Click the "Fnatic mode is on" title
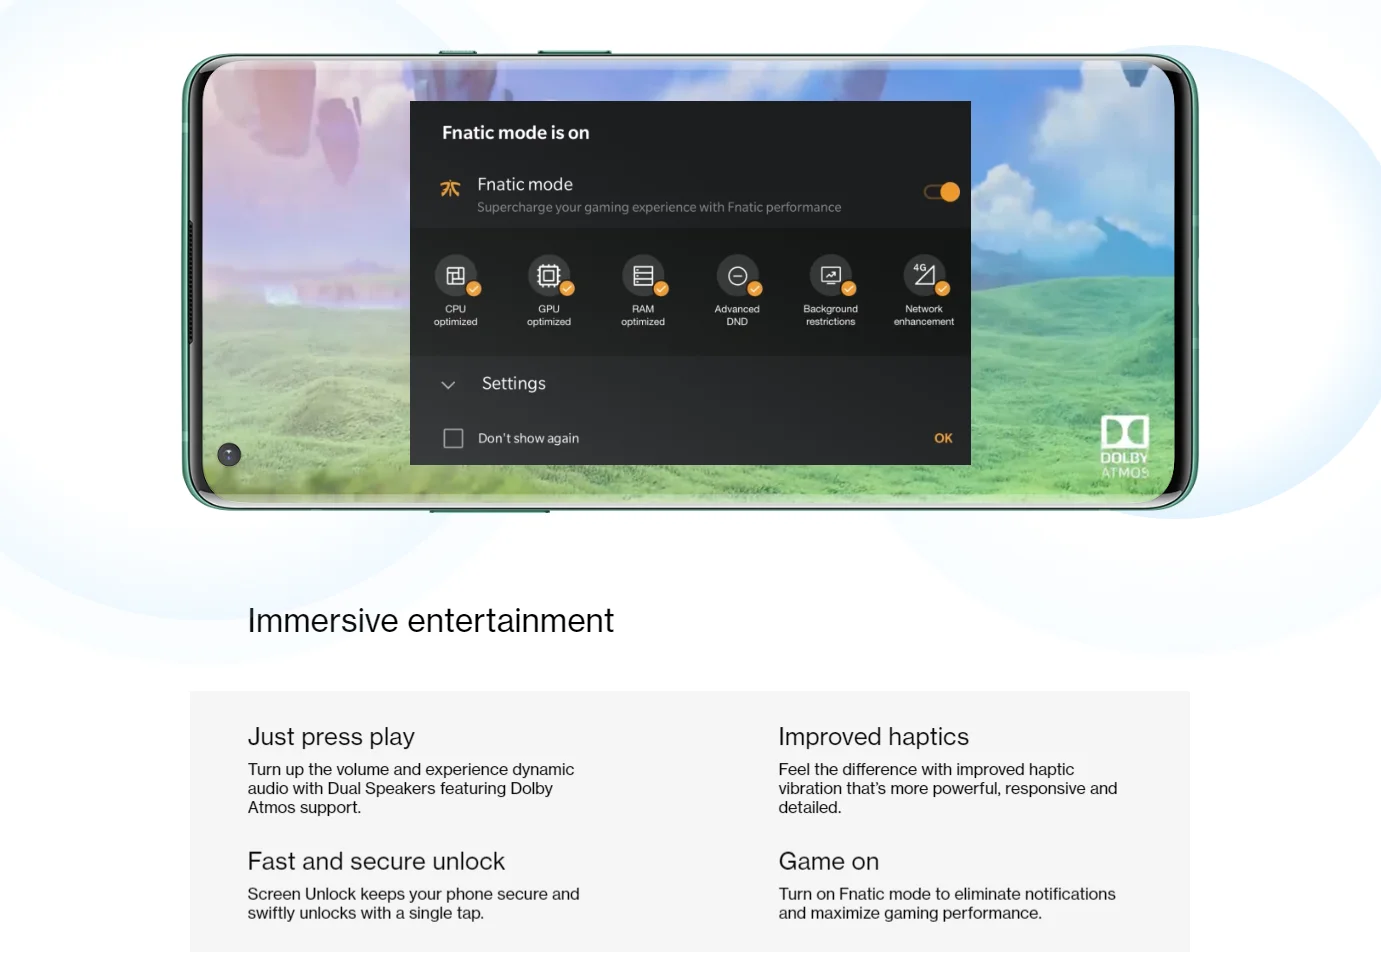1381x961 pixels. (x=516, y=133)
